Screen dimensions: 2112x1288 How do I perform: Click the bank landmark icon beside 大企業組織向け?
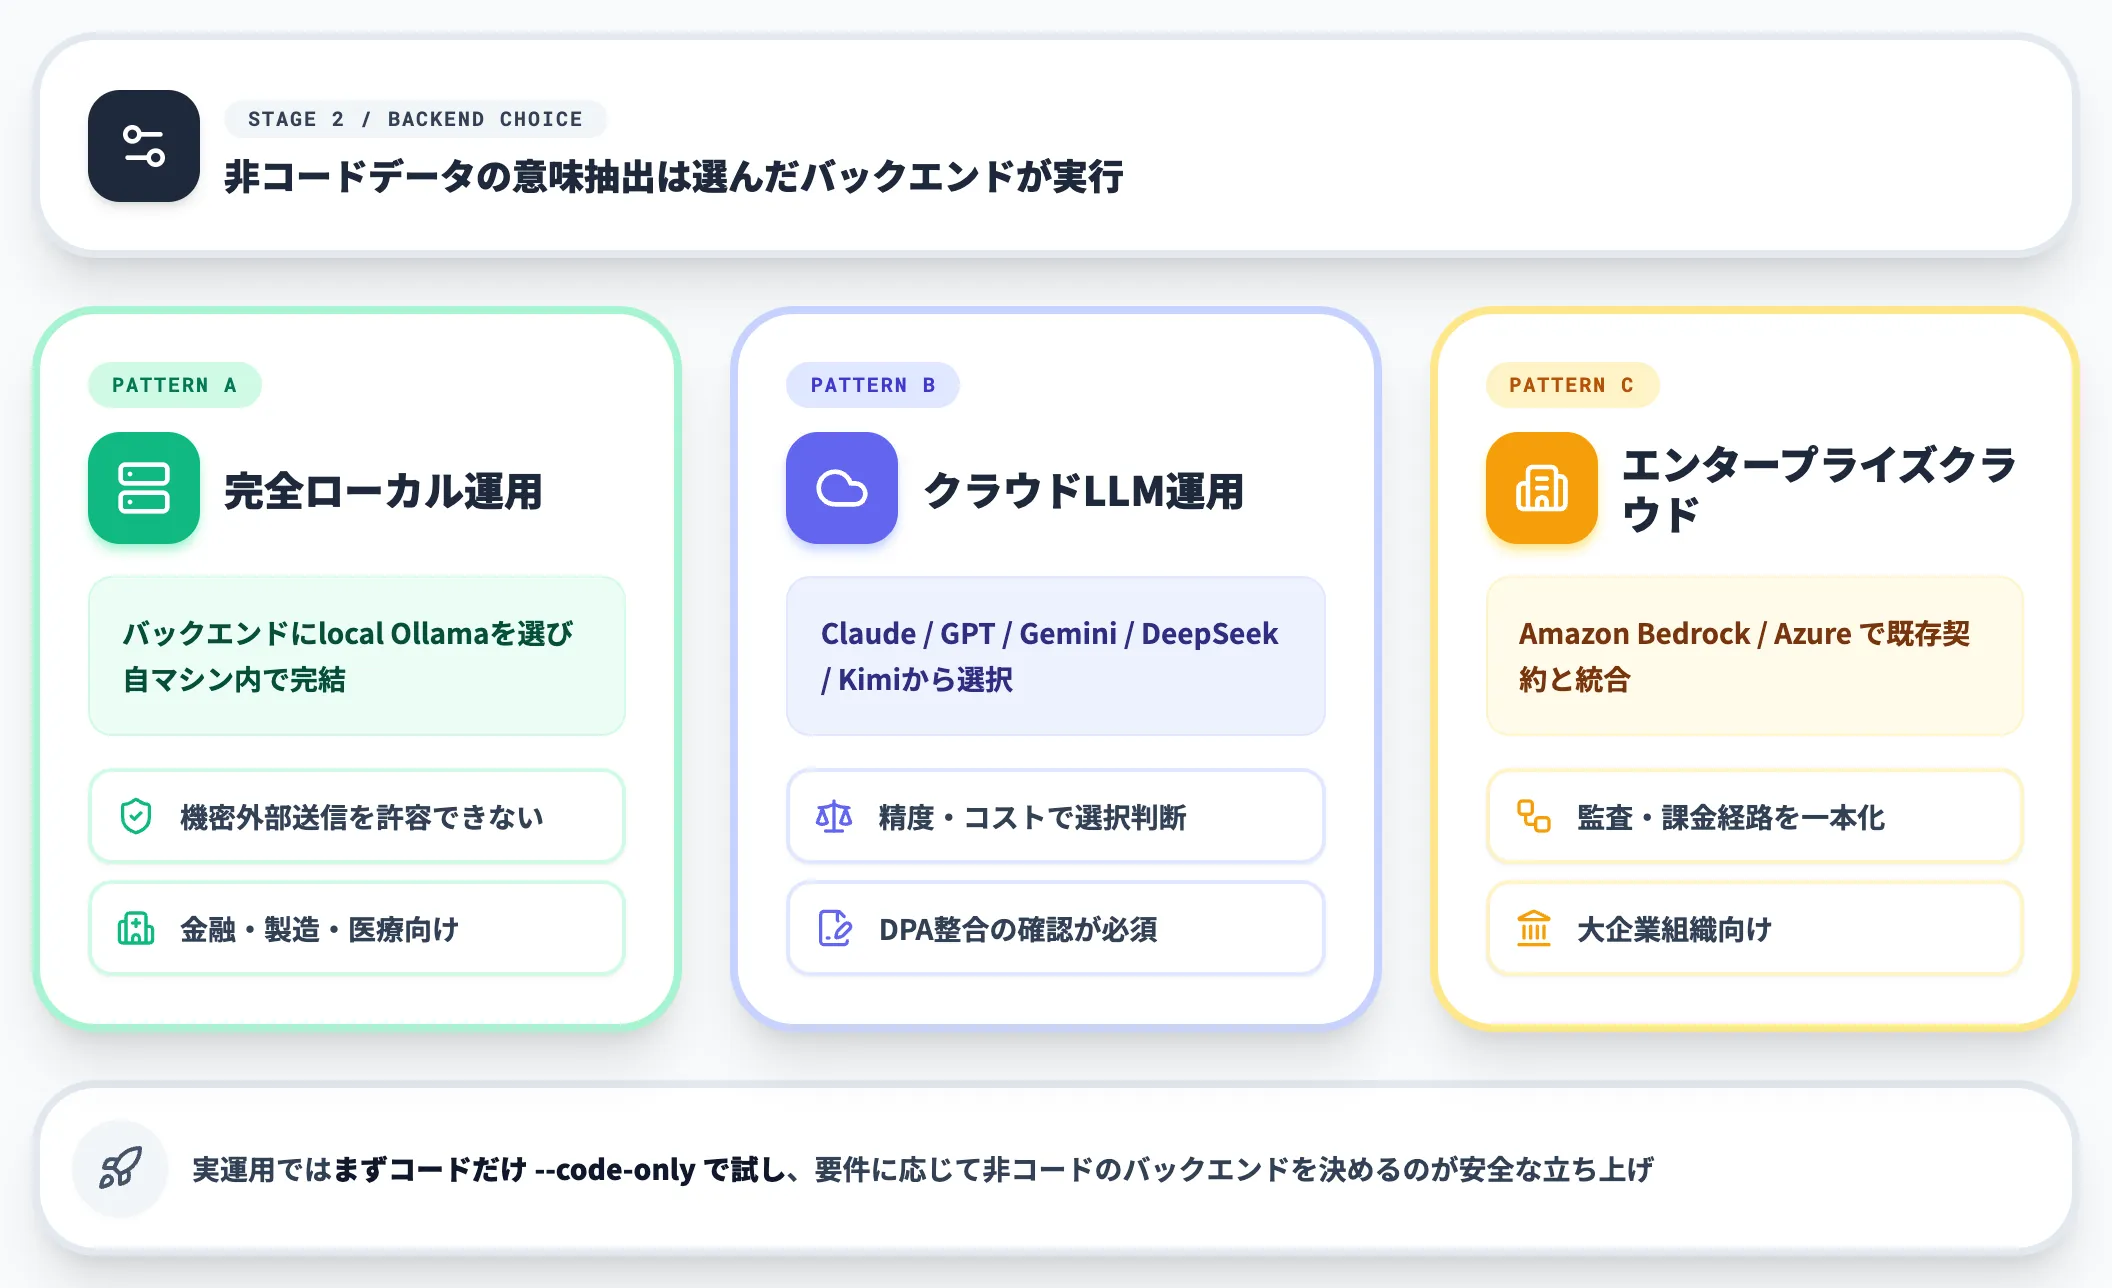[x=1533, y=928]
